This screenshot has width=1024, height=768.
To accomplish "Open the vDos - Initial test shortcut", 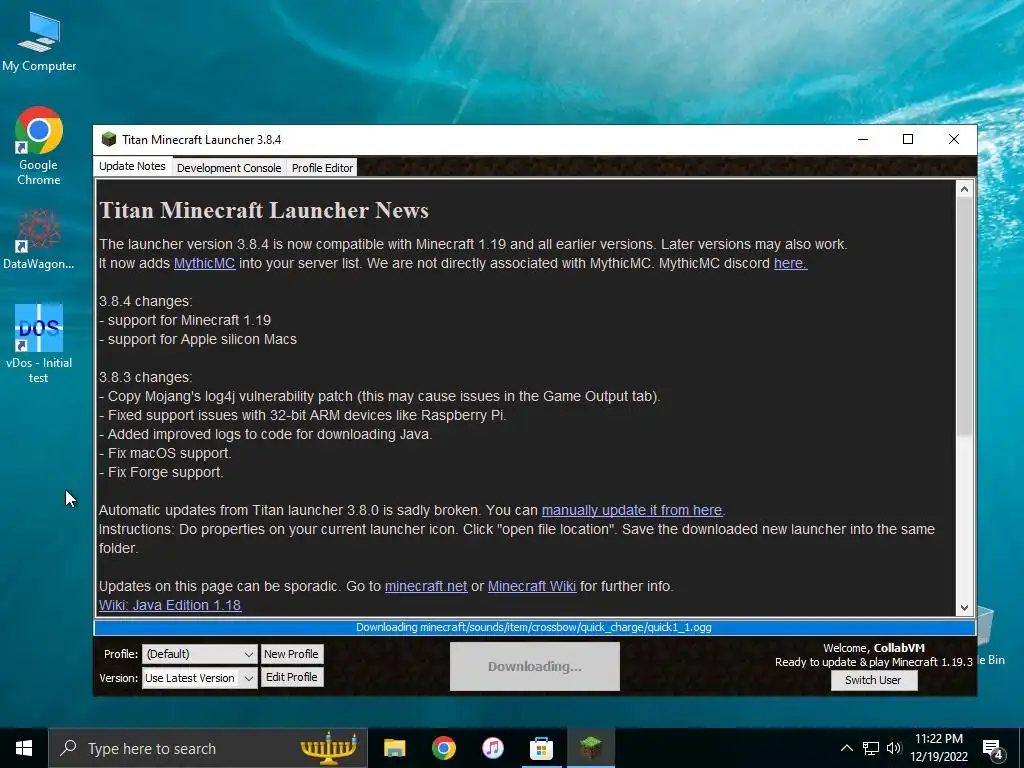I will coord(39,344).
